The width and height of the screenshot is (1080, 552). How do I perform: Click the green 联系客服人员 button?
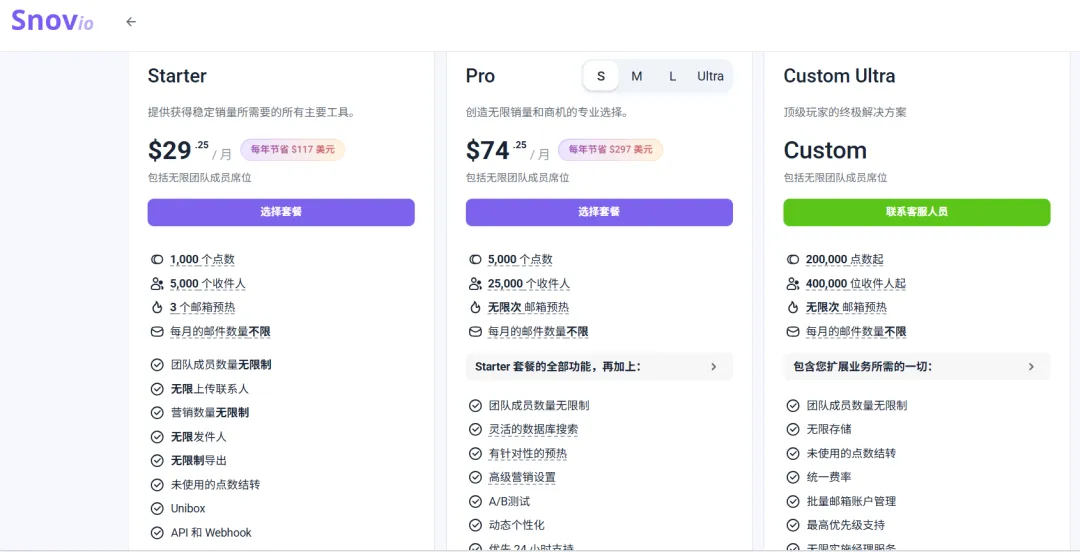click(x=917, y=212)
